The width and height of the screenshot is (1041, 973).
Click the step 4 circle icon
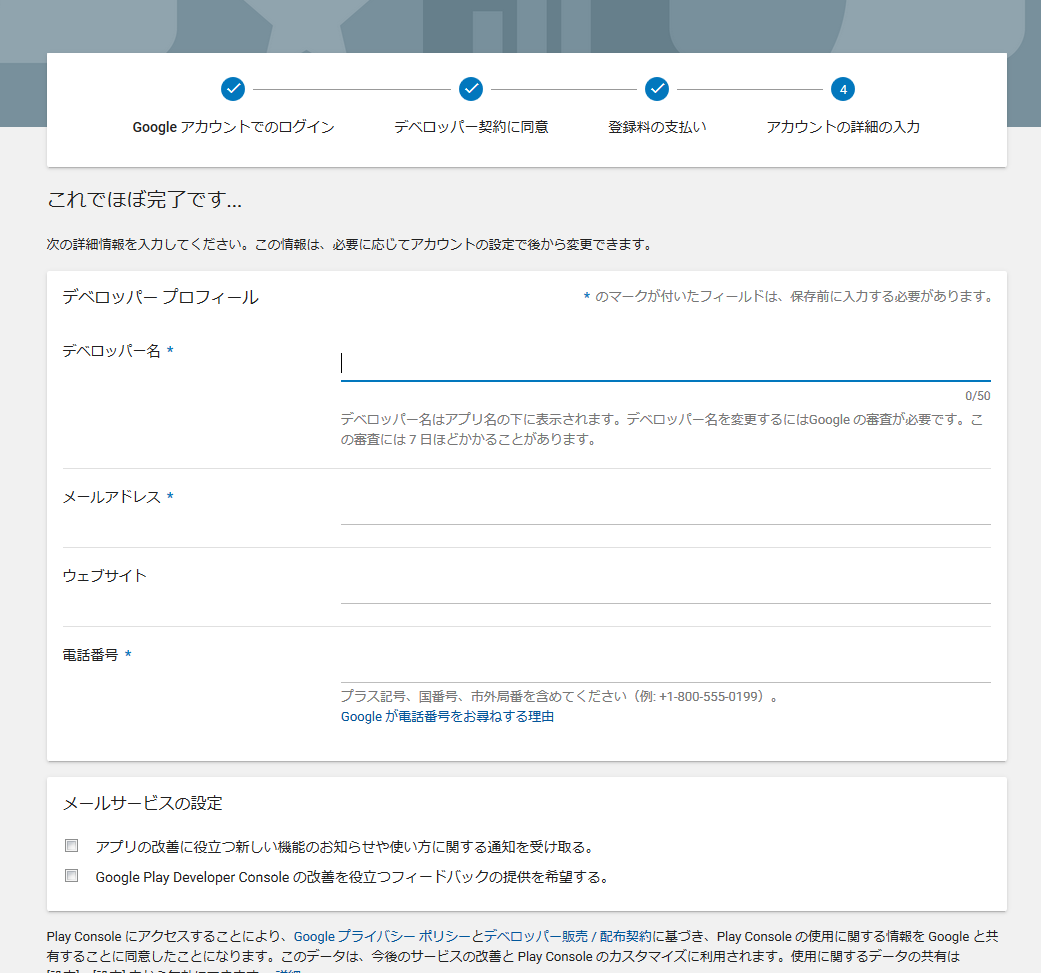click(843, 89)
